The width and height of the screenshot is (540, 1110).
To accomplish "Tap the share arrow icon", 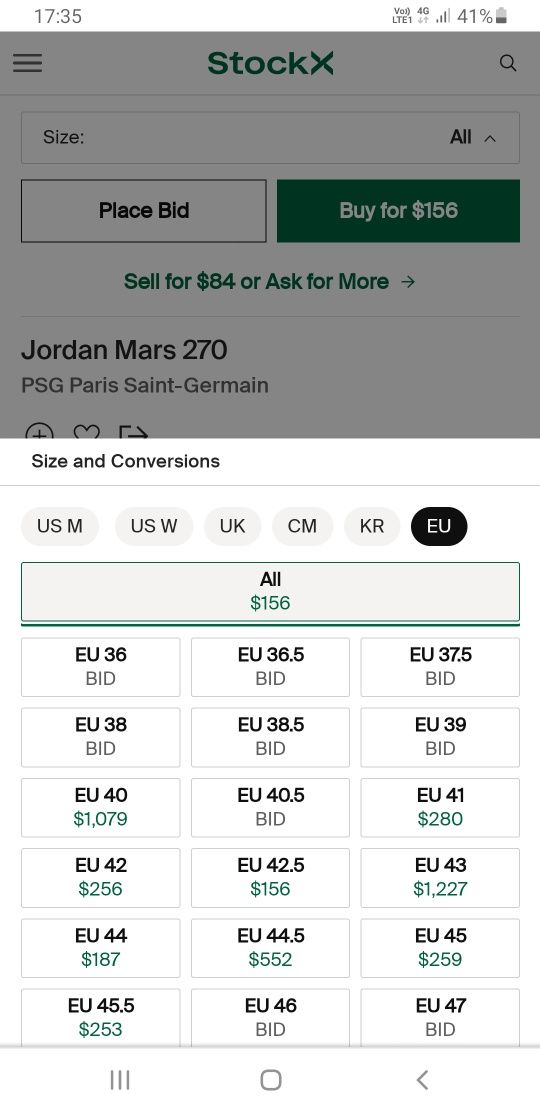I will (133, 431).
